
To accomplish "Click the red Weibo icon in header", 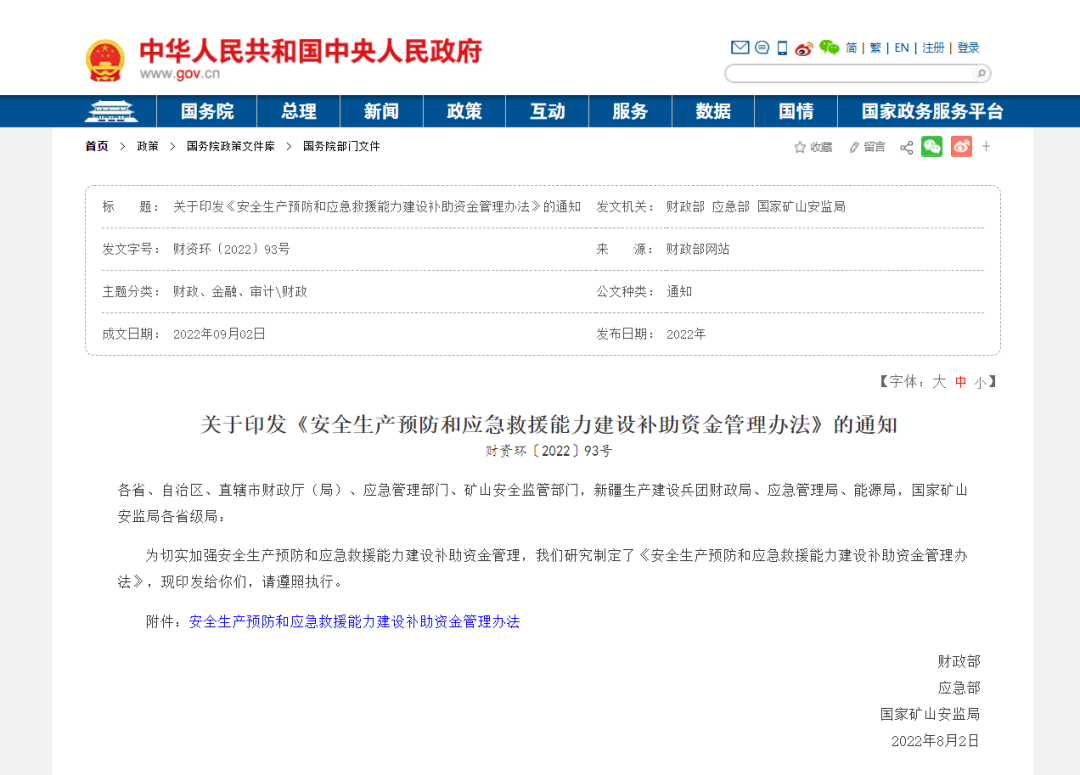I will coord(805,48).
